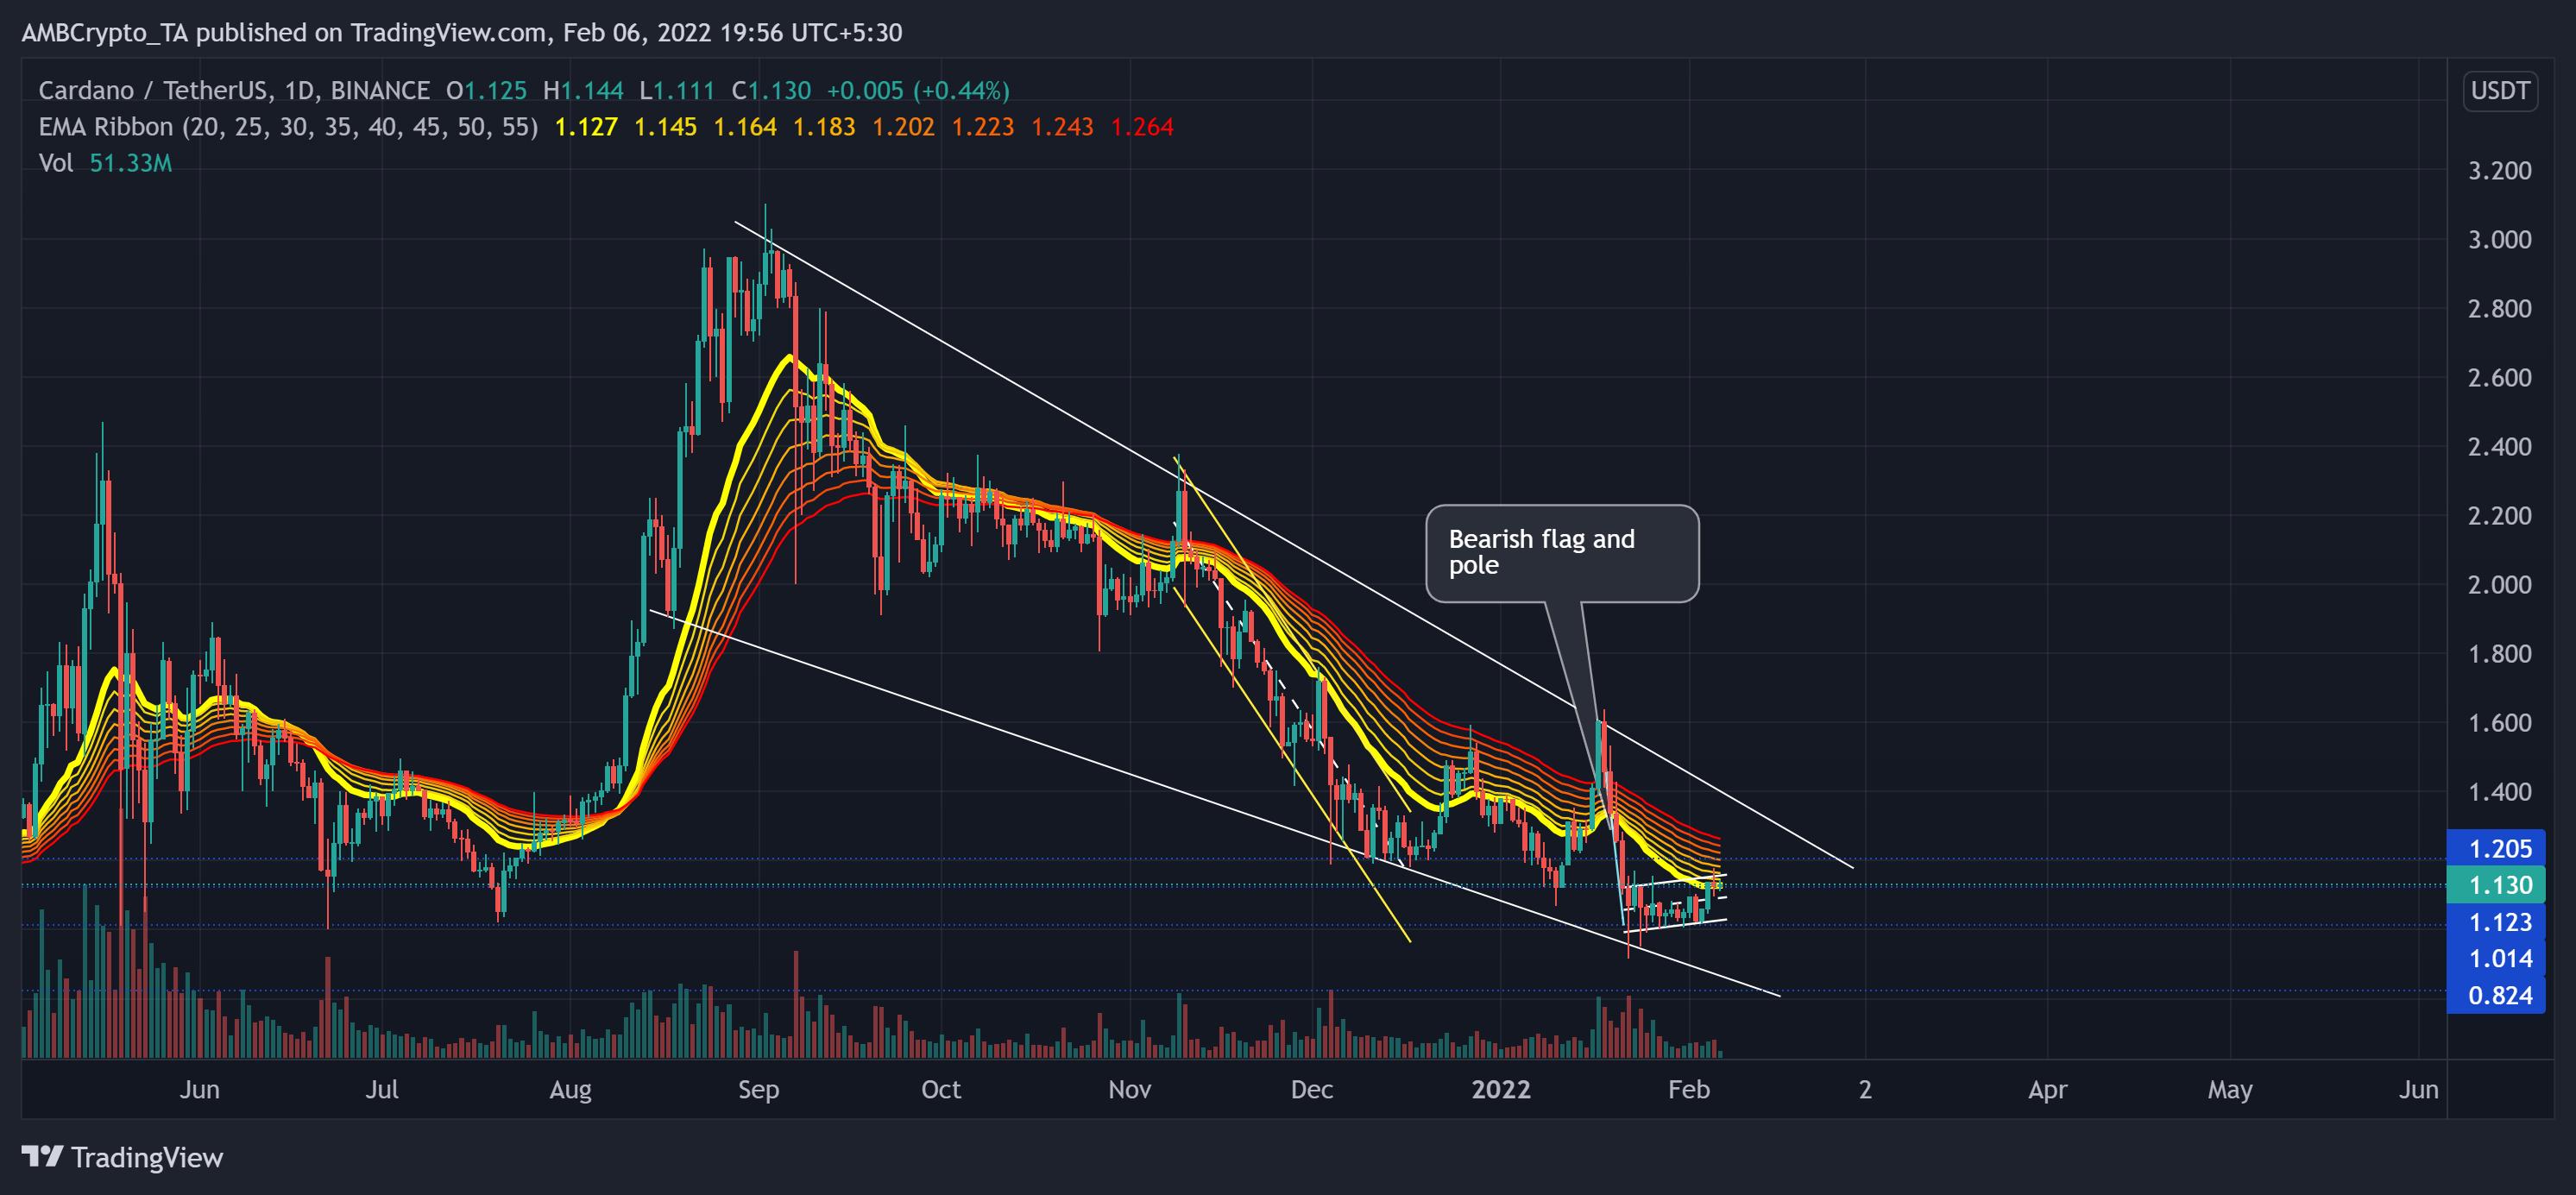The height and width of the screenshot is (1195, 2576).
Task: Click the AMBCrypto_TA published header text
Action: click(x=462, y=33)
